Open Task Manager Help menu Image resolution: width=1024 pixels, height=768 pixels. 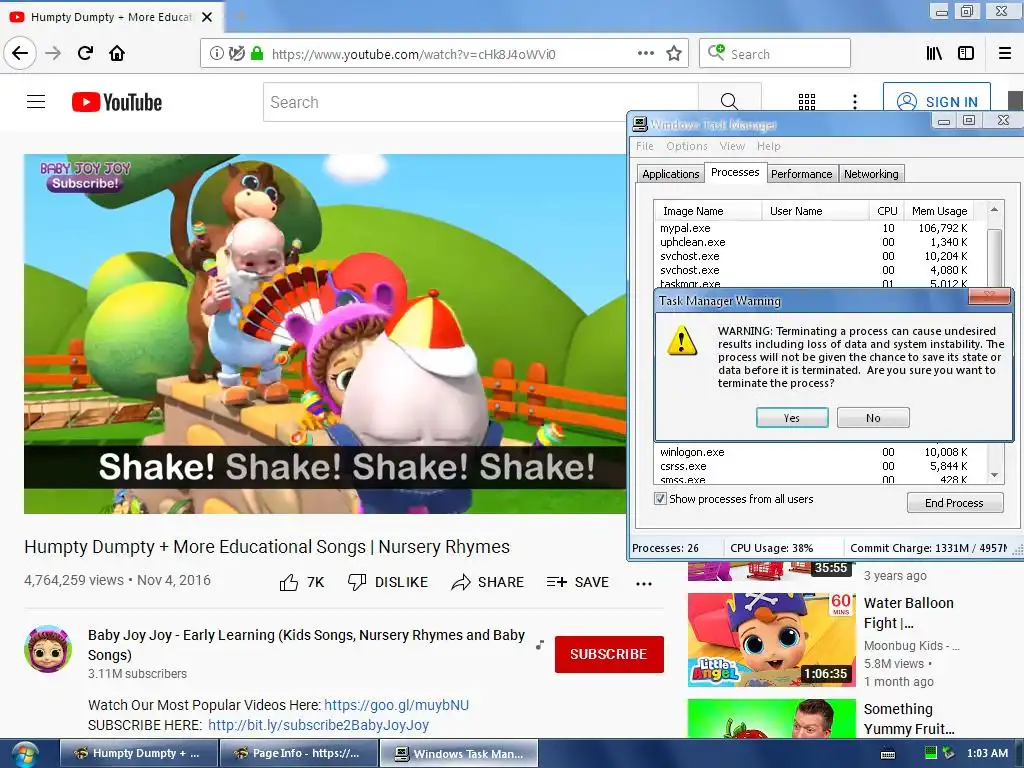pos(769,146)
